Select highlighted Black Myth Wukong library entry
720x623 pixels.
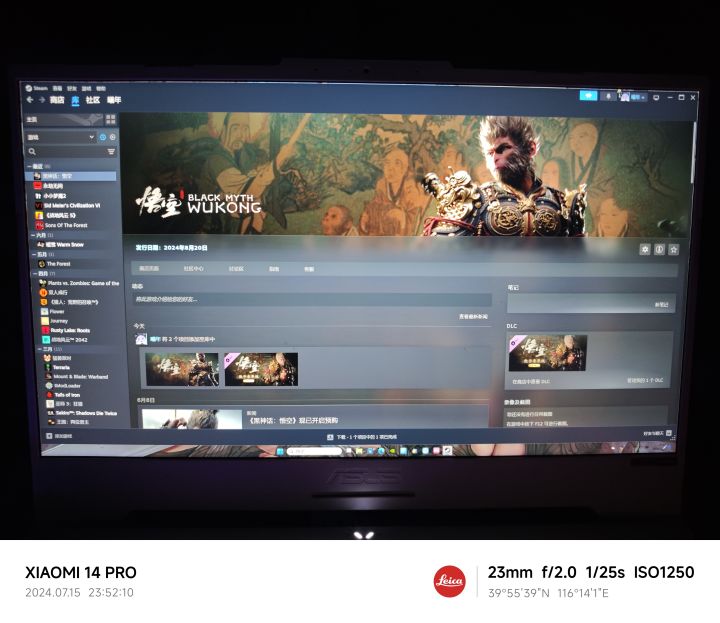click(x=71, y=176)
